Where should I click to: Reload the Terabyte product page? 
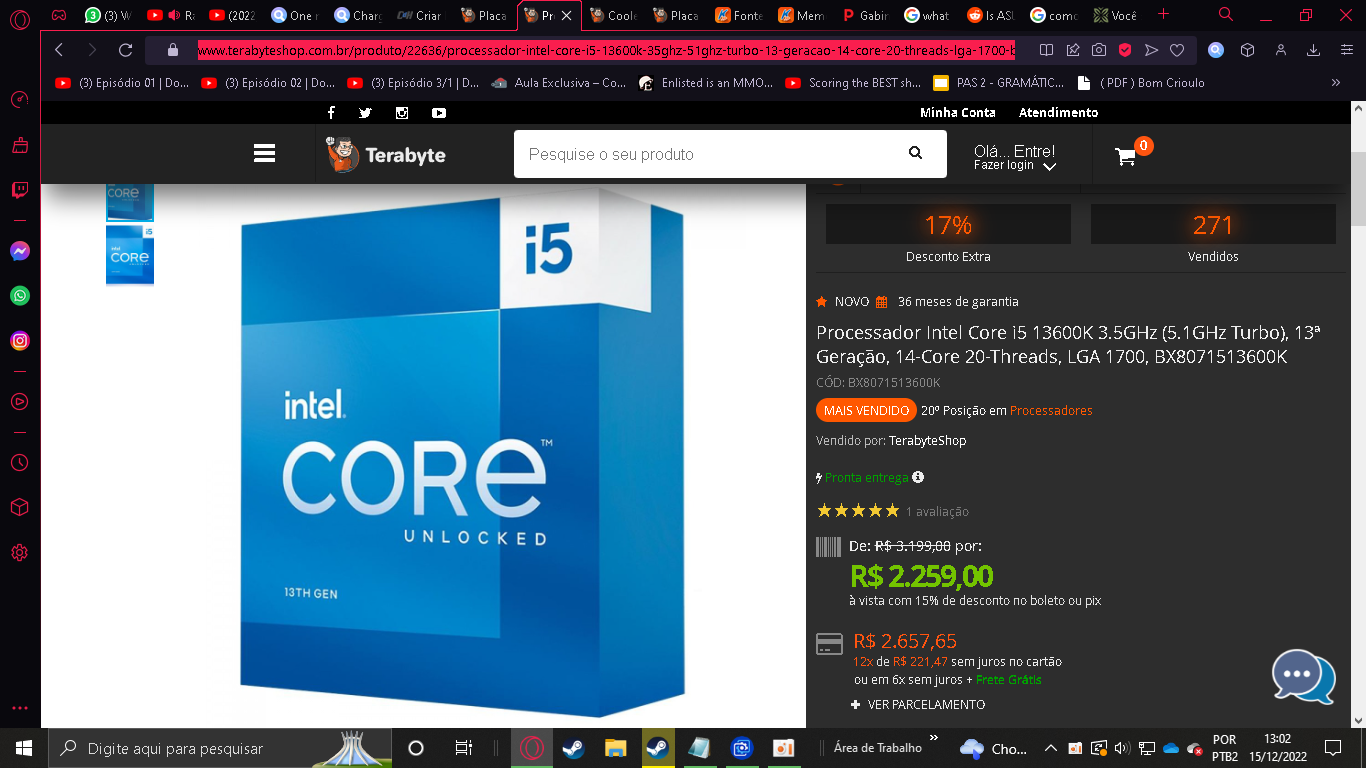pos(125,50)
